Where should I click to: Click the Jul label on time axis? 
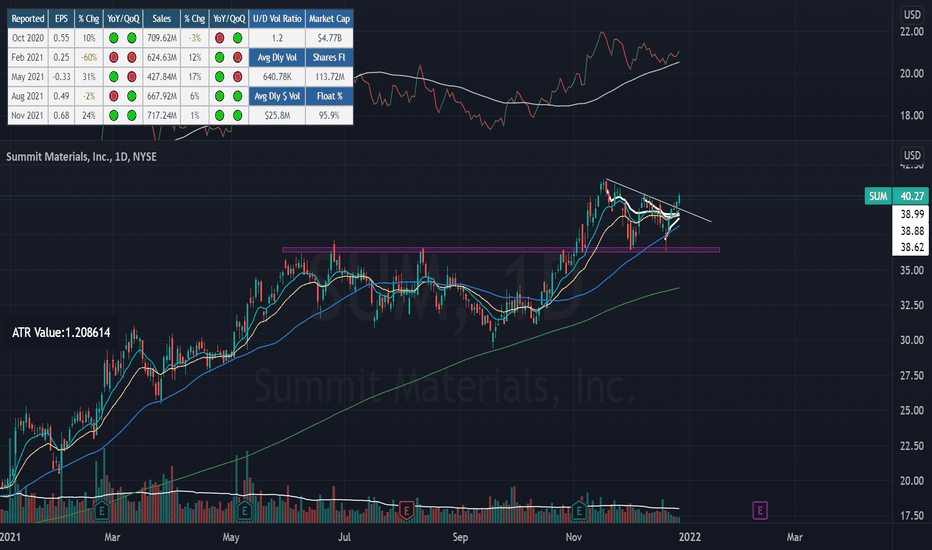pyautogui.click(x=344, y=537)
